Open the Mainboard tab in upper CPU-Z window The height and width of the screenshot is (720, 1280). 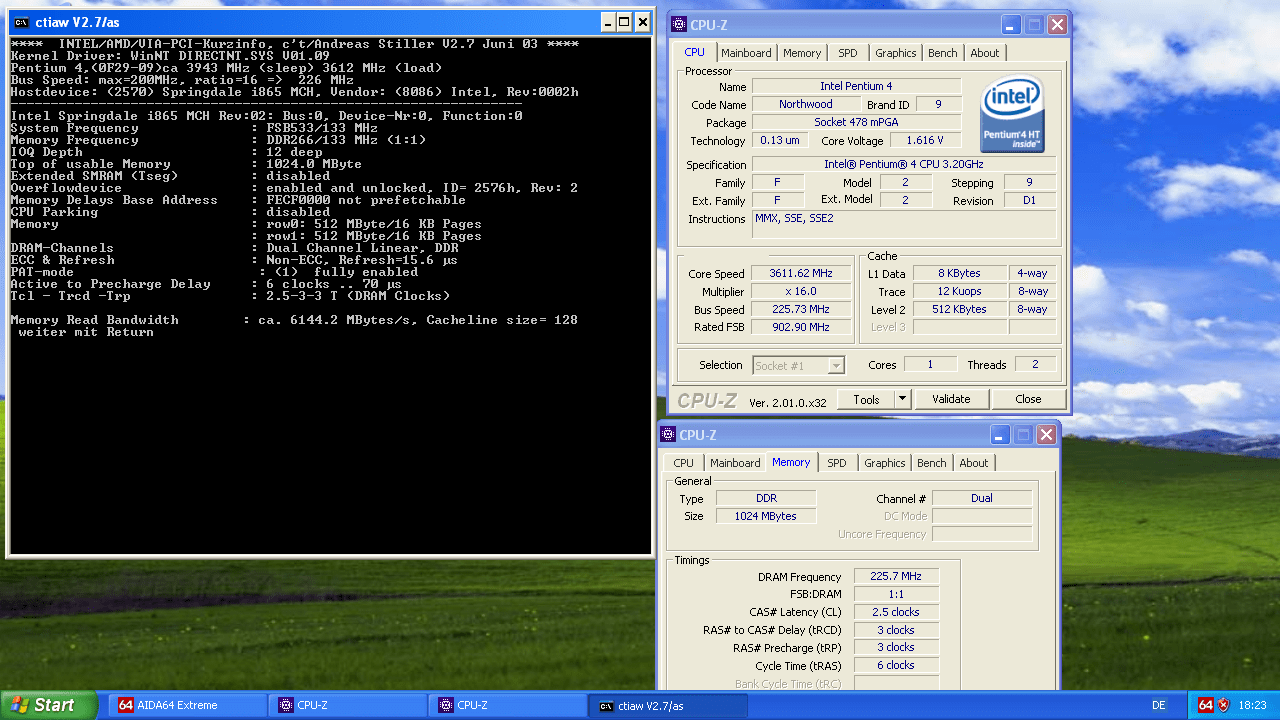[746, 53]
